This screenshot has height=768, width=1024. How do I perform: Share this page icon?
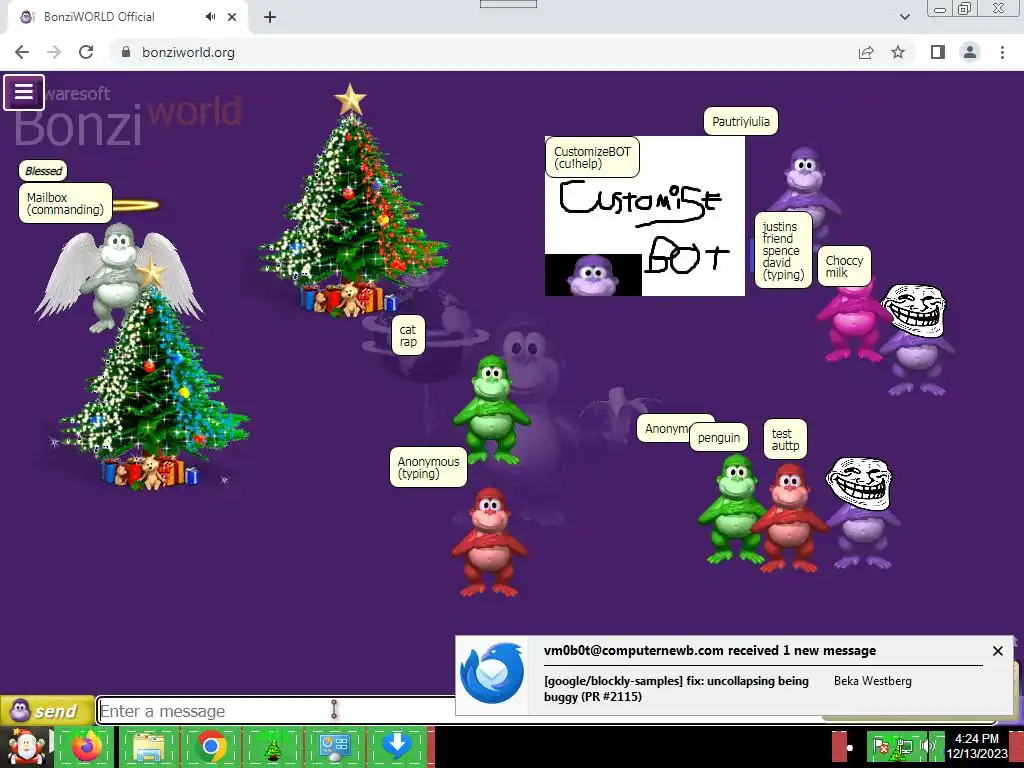pos(866,52)
